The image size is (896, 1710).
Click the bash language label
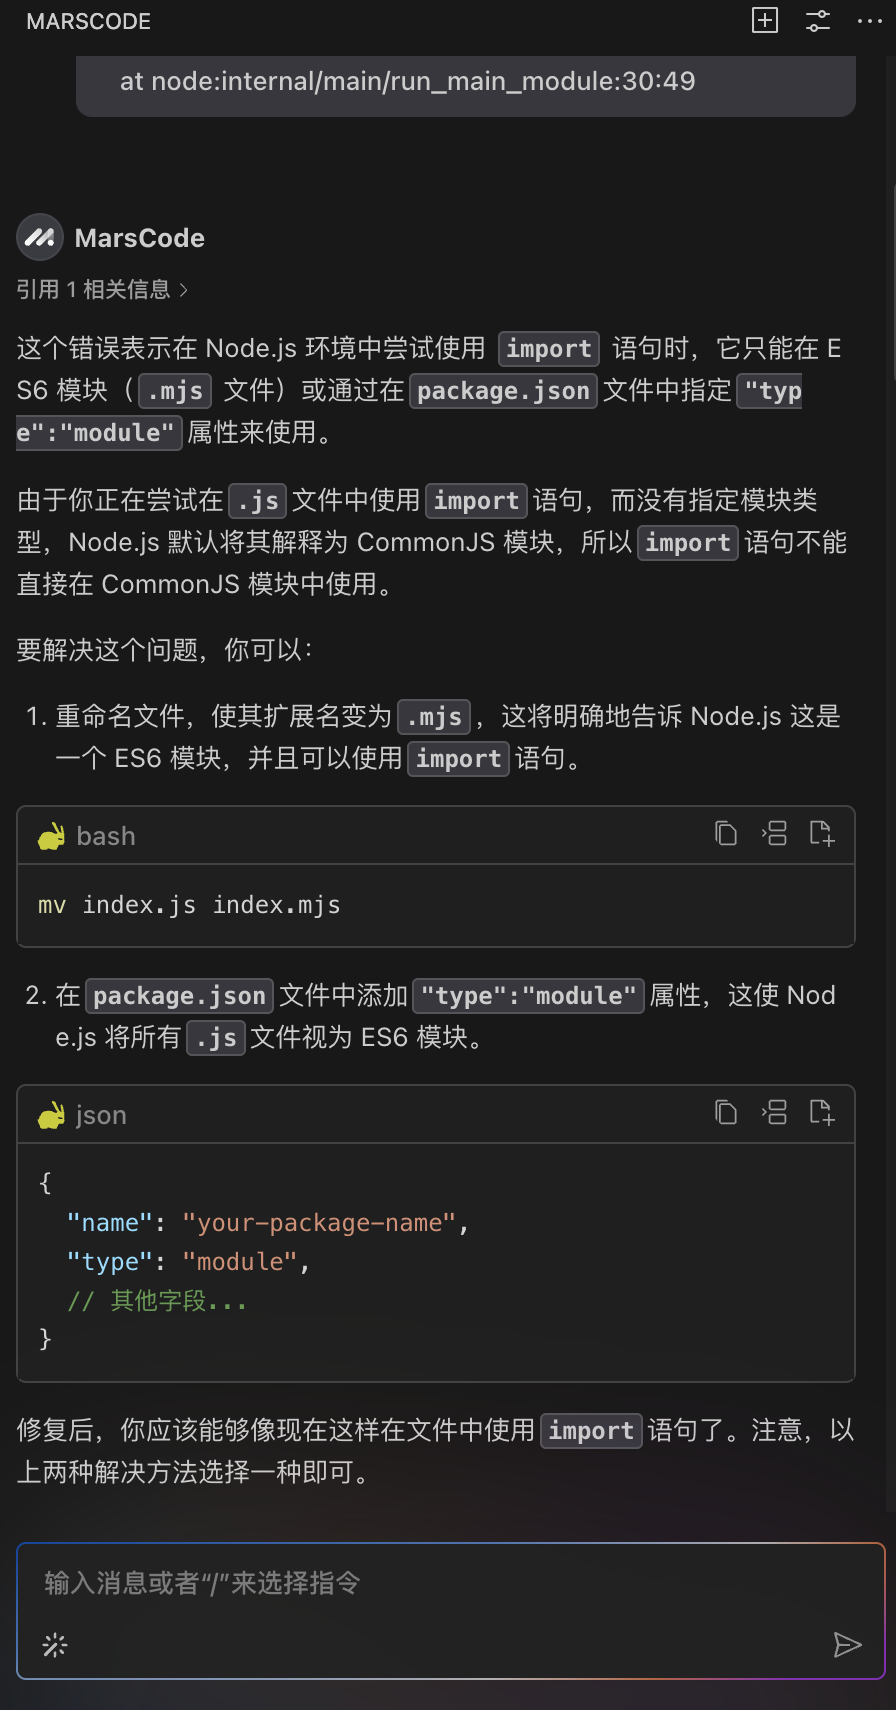click(x=106, y=836)
